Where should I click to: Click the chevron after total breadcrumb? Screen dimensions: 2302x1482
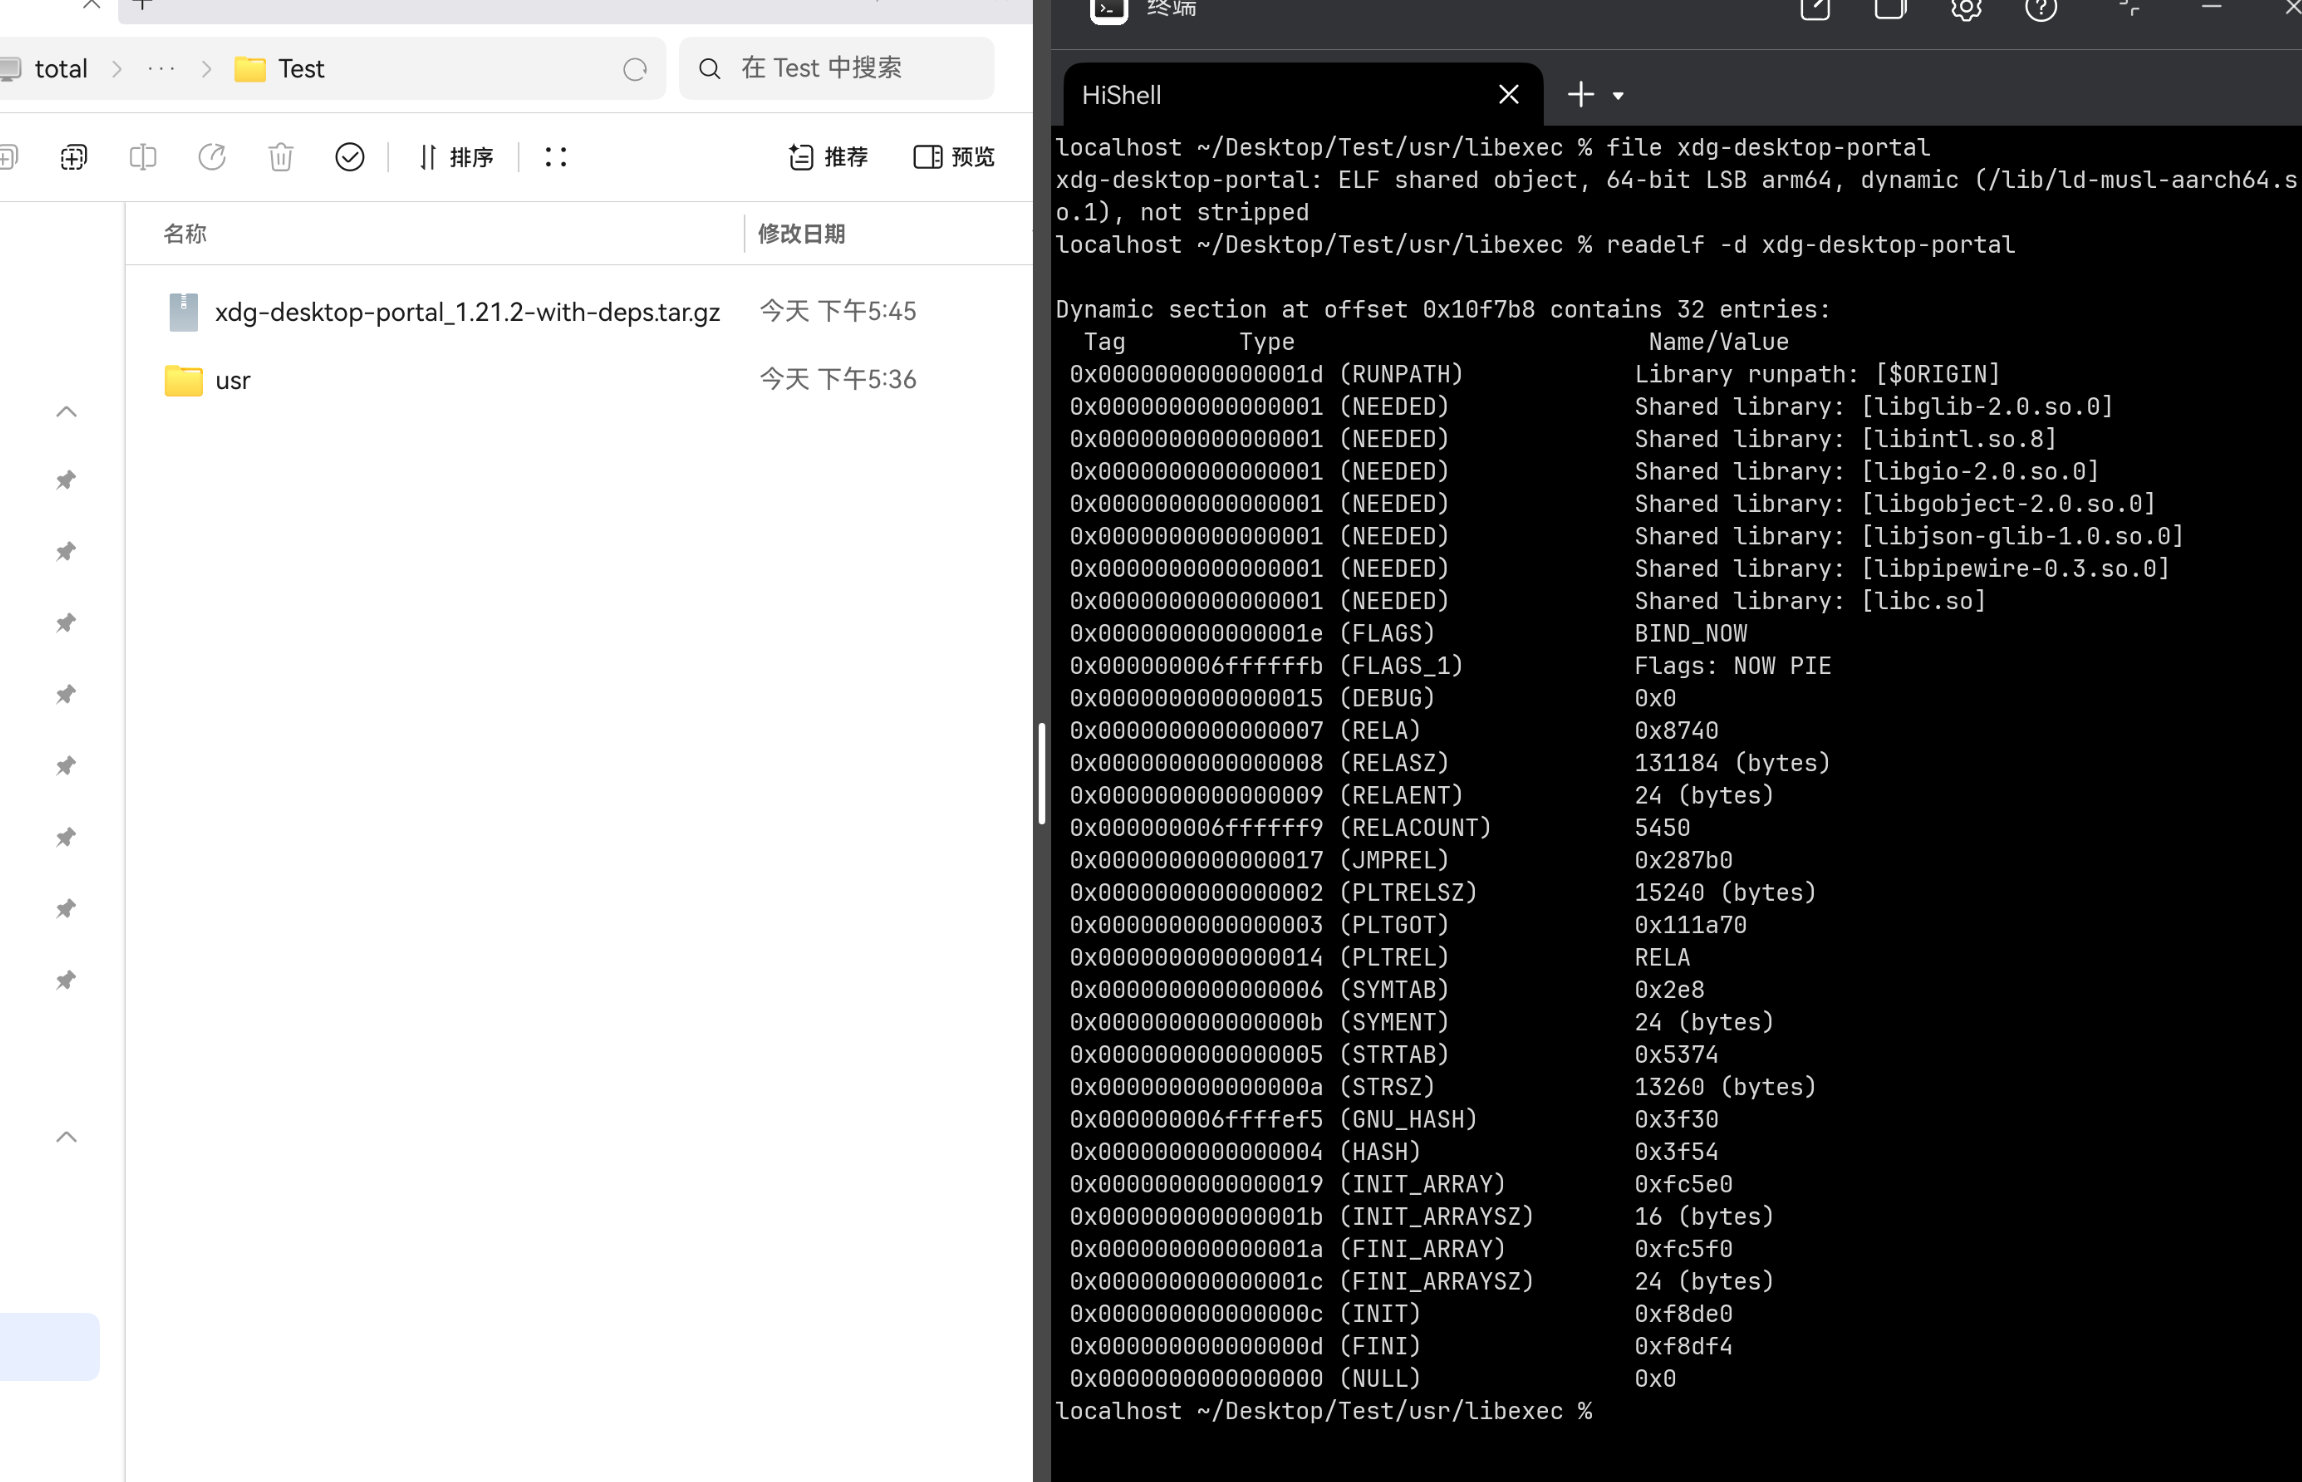(117, 69)
